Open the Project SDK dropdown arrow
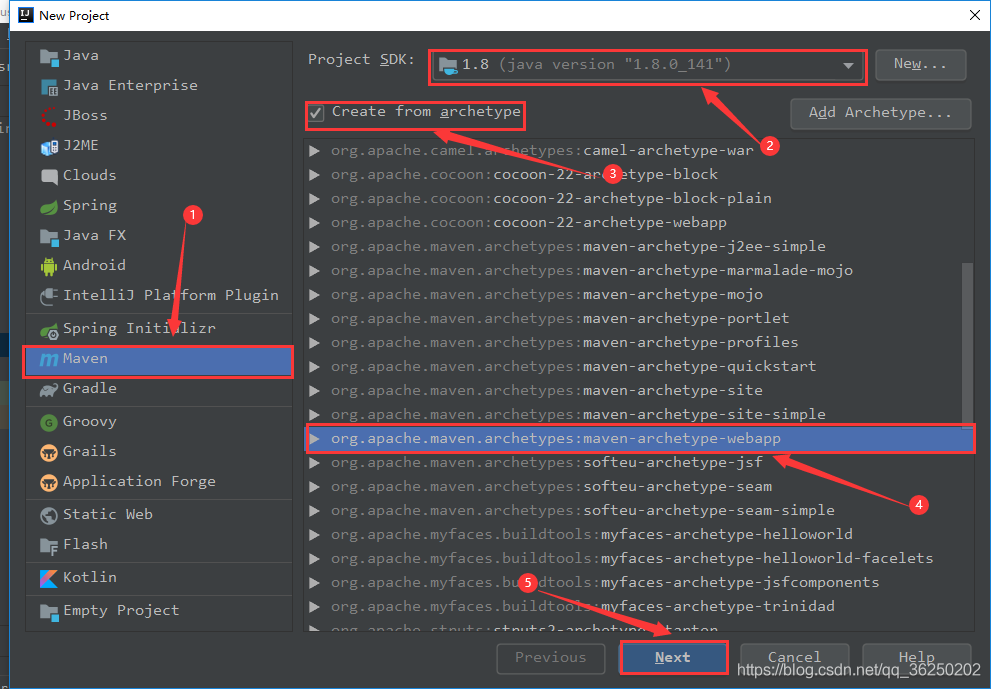The image size is (991, 689). pyautogui.click(x=848, y=65)
